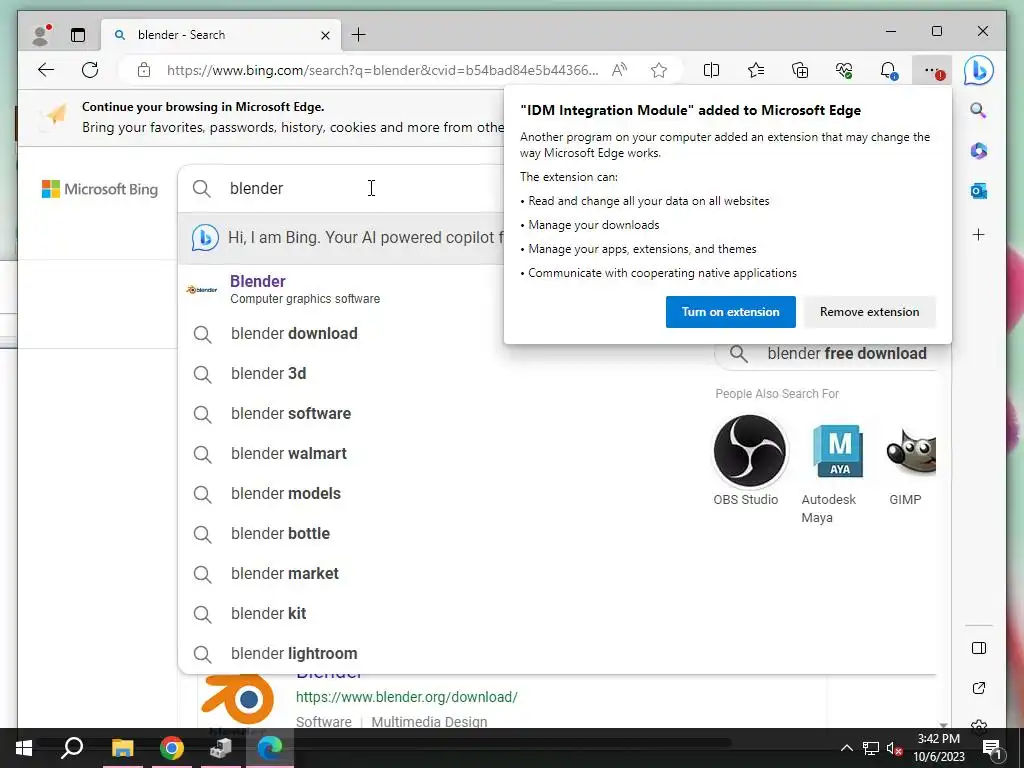Open Google Chrome from taskbar

click(x=172, y=748)
